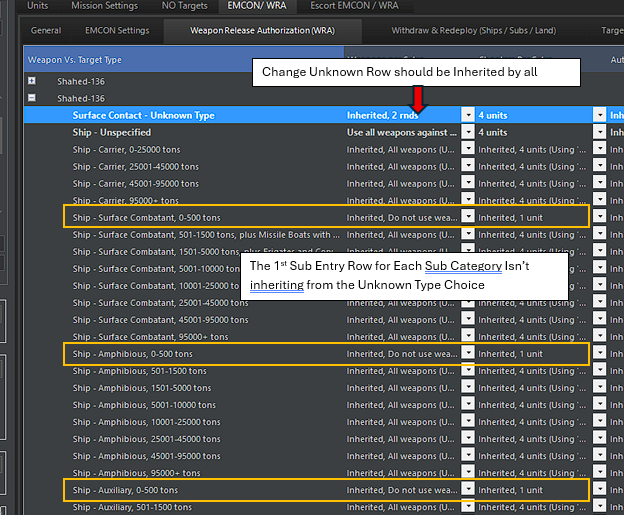Select Ship - Amphibious, 45001-95000 tons row
This screenshot has width=624, height=515.
324,456
